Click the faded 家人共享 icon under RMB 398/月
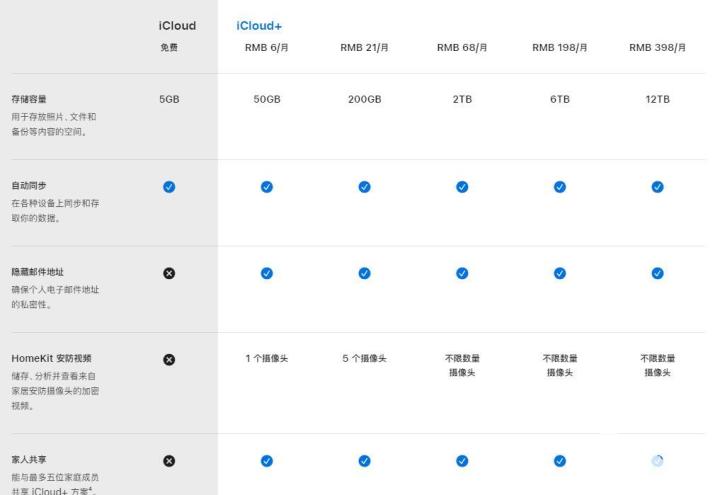Viewport: 720px width, 495px height. [x=657, y=460]
